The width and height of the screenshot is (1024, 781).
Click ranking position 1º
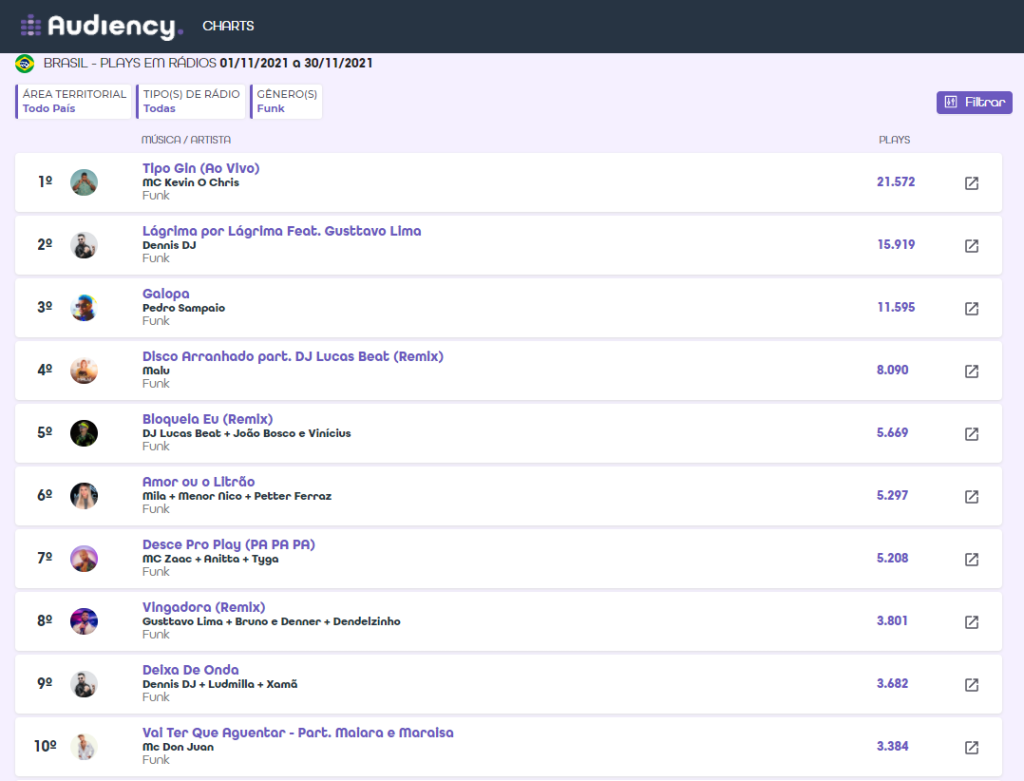[x=45, y=182]
